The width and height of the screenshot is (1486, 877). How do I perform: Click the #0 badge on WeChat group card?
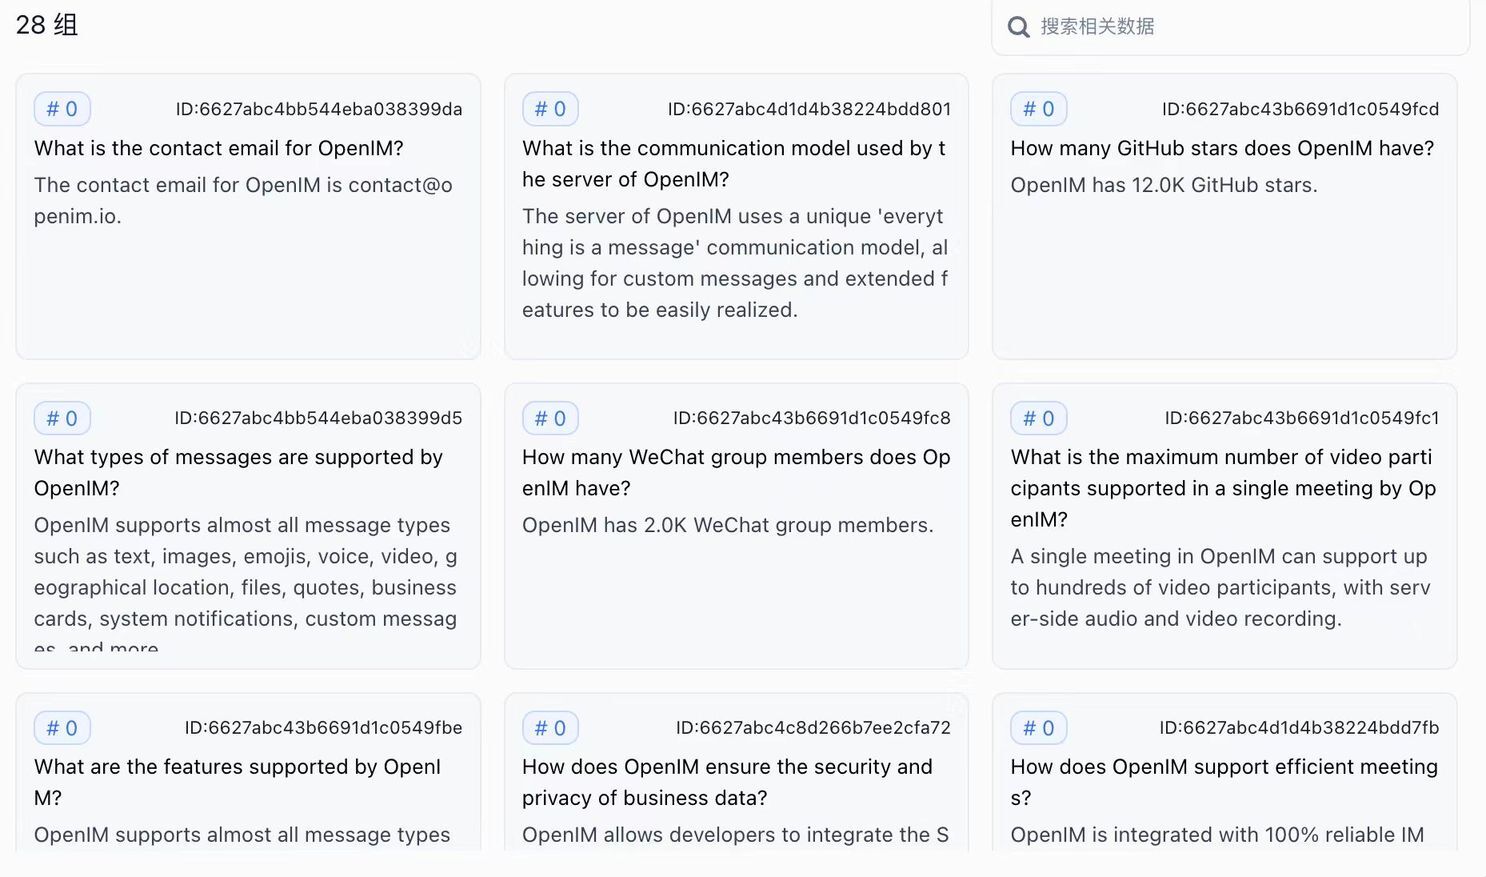[550, 418]
